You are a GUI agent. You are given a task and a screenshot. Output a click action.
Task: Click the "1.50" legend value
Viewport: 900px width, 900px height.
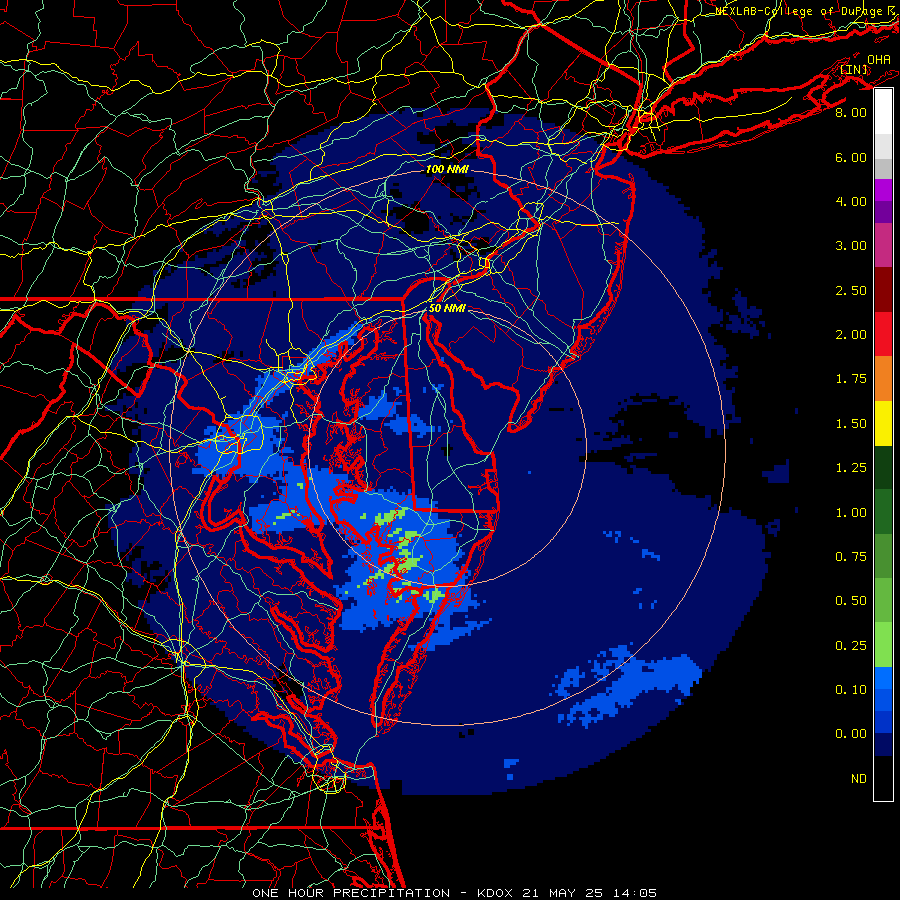(851, 424)
